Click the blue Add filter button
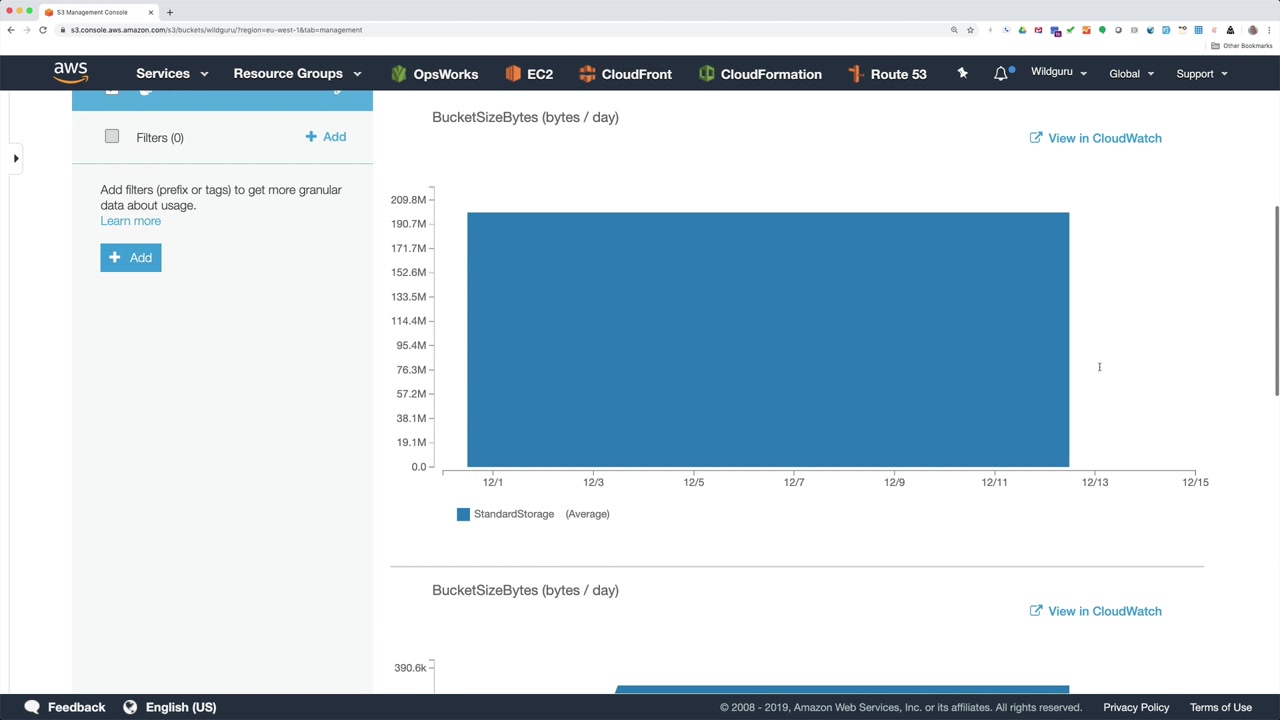Screen dimensions: 1280x720 130,258
